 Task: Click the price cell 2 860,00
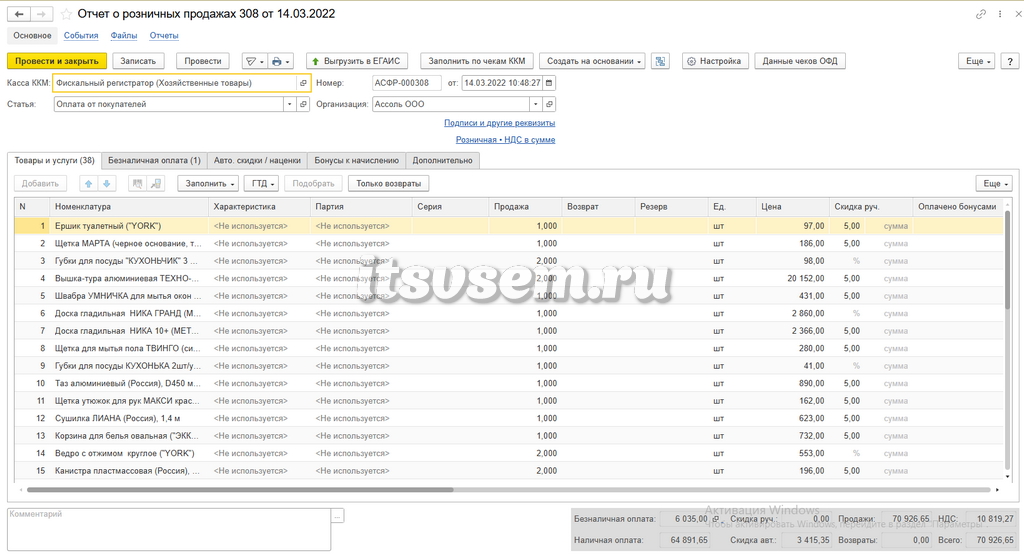[x=792, y=313]
